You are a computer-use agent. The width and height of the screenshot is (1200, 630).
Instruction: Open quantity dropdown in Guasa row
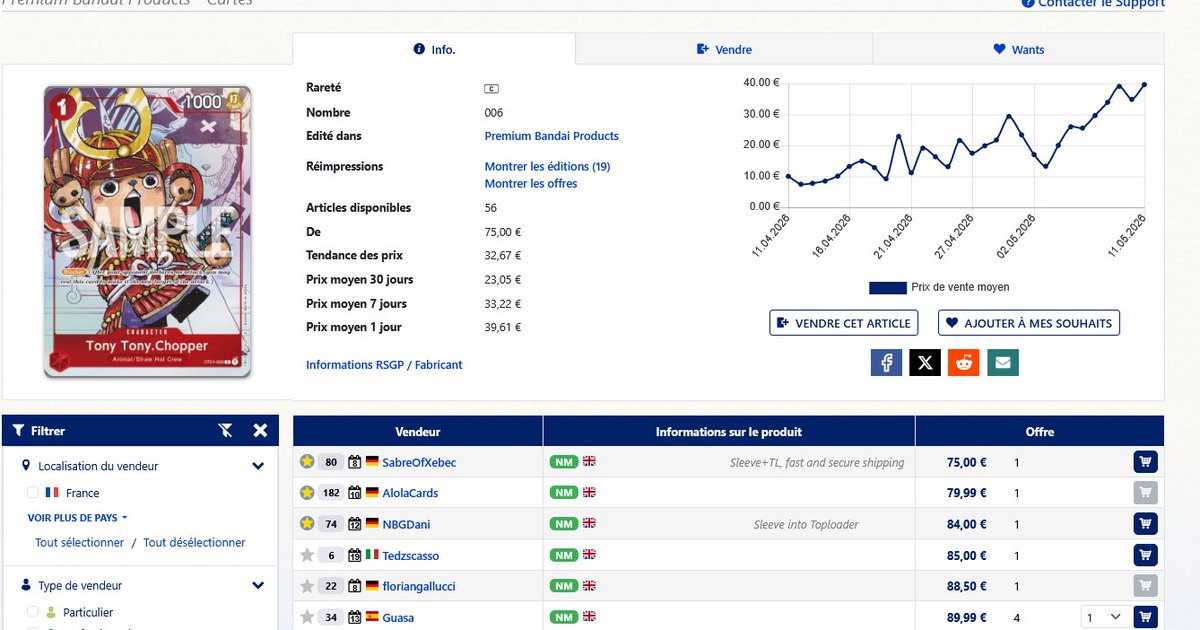pyautogui.click(x=1104, y=617)
